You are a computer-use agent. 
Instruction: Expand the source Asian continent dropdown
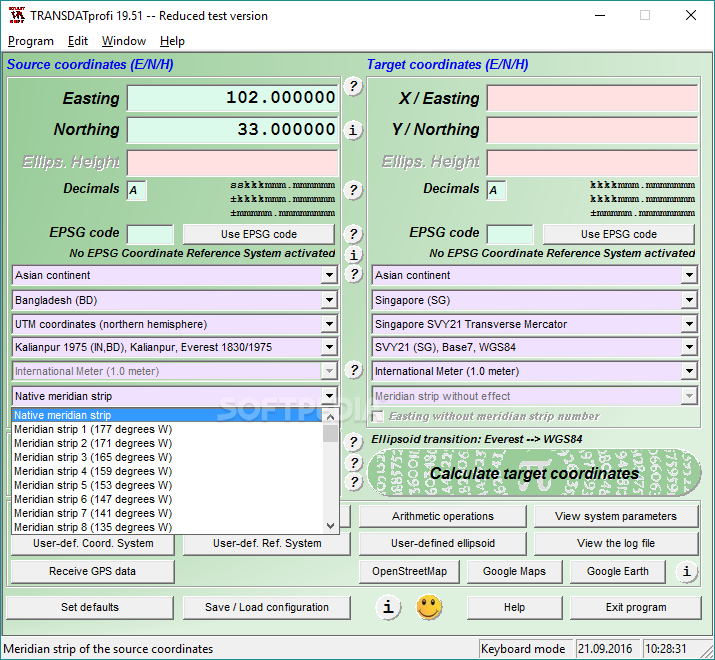pyautogui.click(x=329, y=275)
